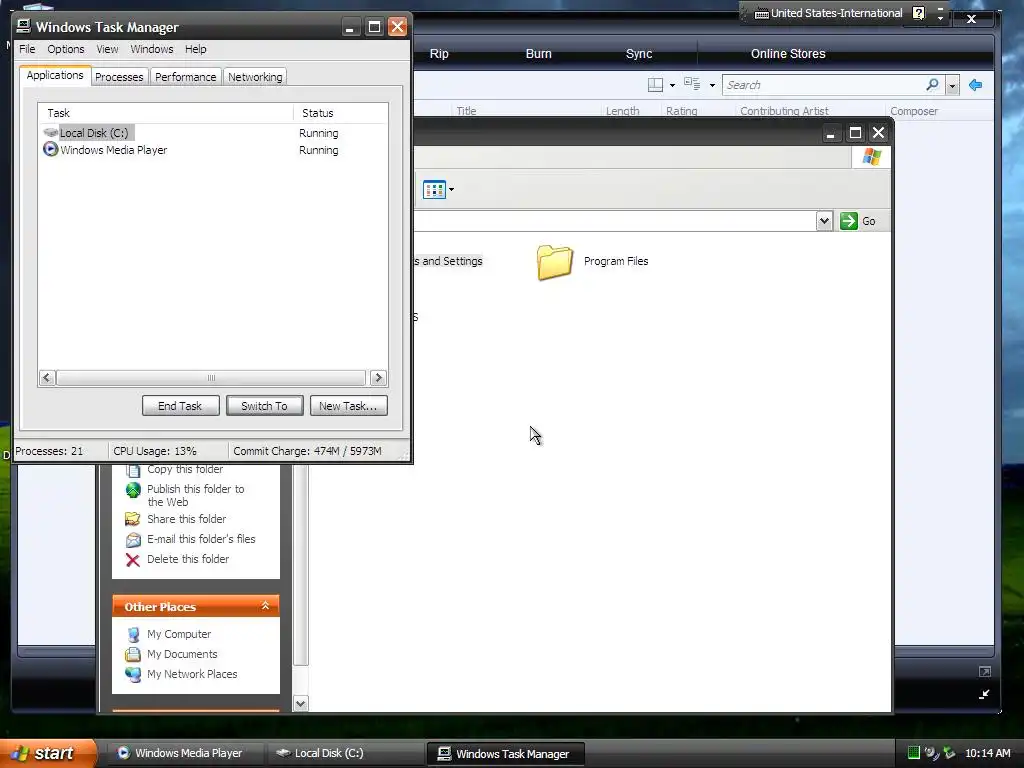Switch to the Networking tab

pyautogui.click(x=255, y=77)
